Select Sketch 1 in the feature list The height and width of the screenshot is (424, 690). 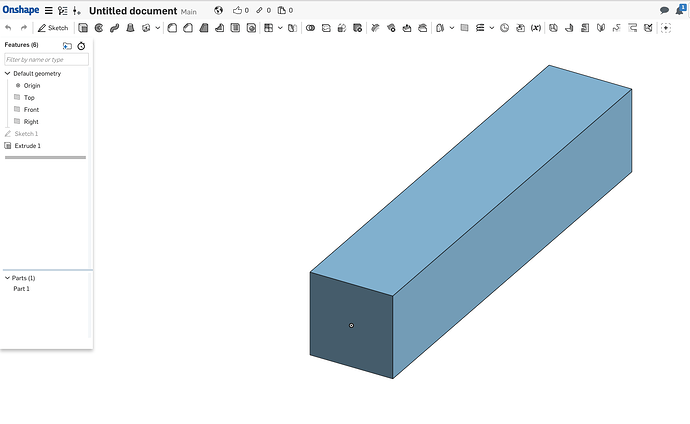26,134
